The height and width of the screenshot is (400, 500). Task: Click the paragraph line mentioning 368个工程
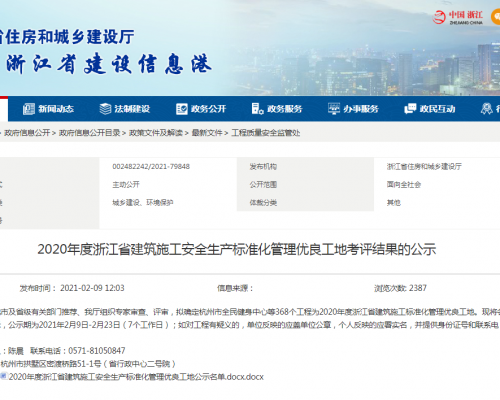click(x=250, y=312)
